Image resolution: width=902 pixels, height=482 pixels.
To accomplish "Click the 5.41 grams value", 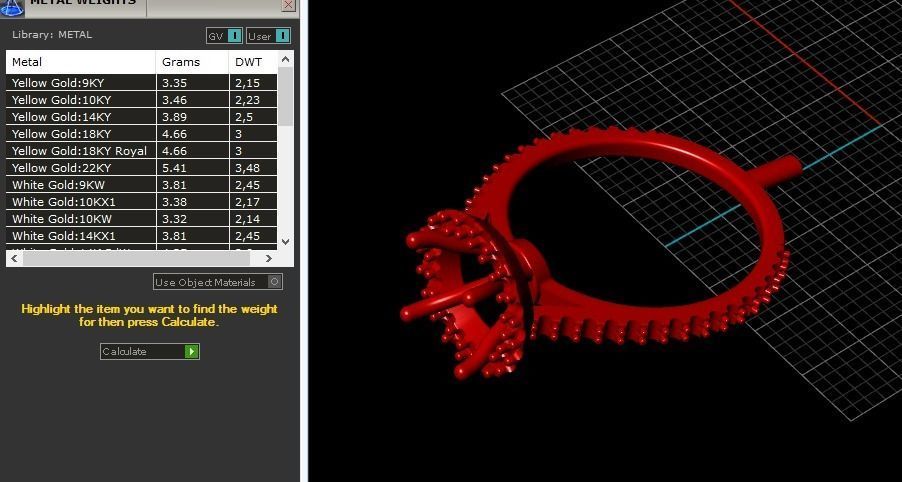I will click(x=174, y=168).
